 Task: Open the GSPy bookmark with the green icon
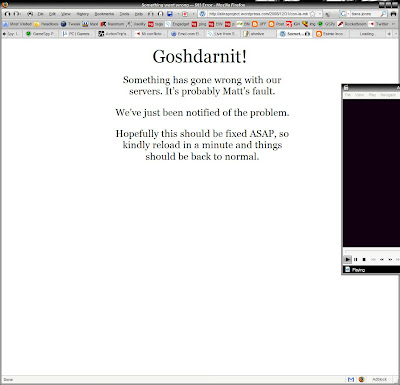326,24
